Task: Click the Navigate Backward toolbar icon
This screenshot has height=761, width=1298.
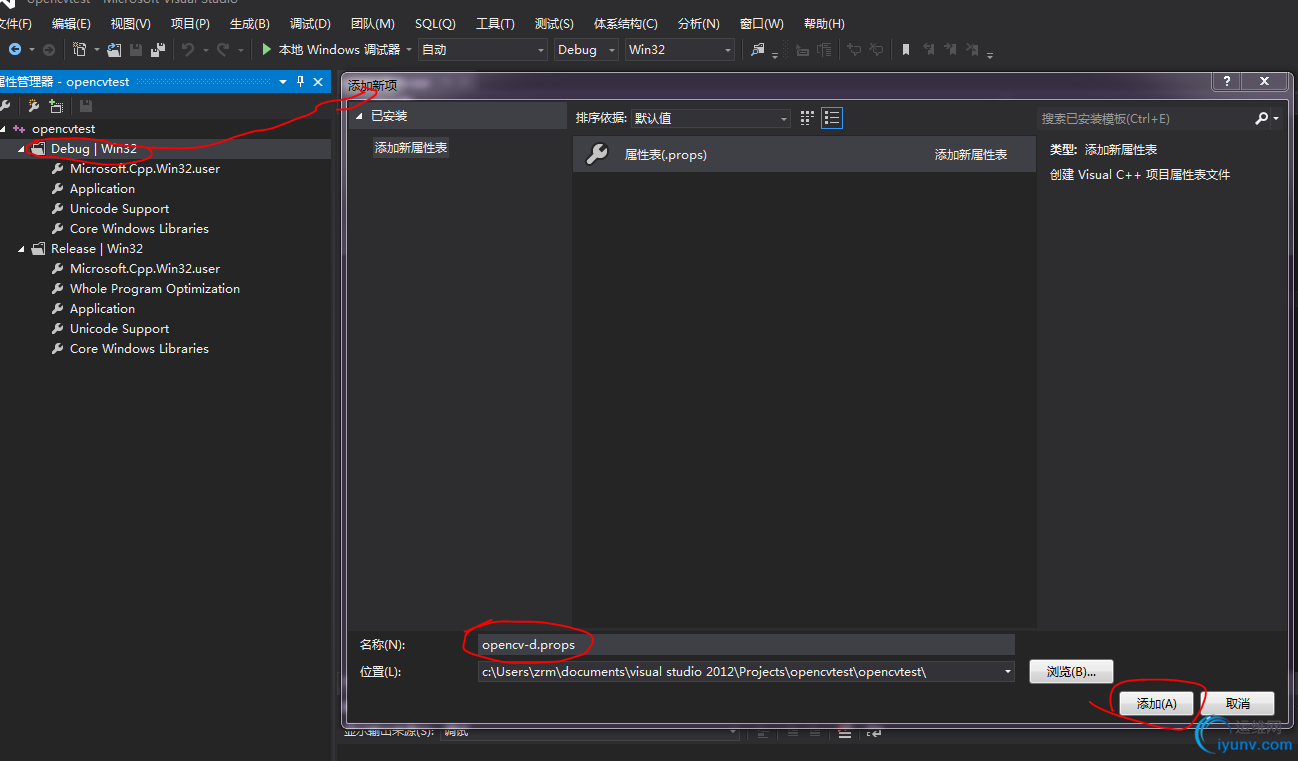Action: tap(15, 49)
